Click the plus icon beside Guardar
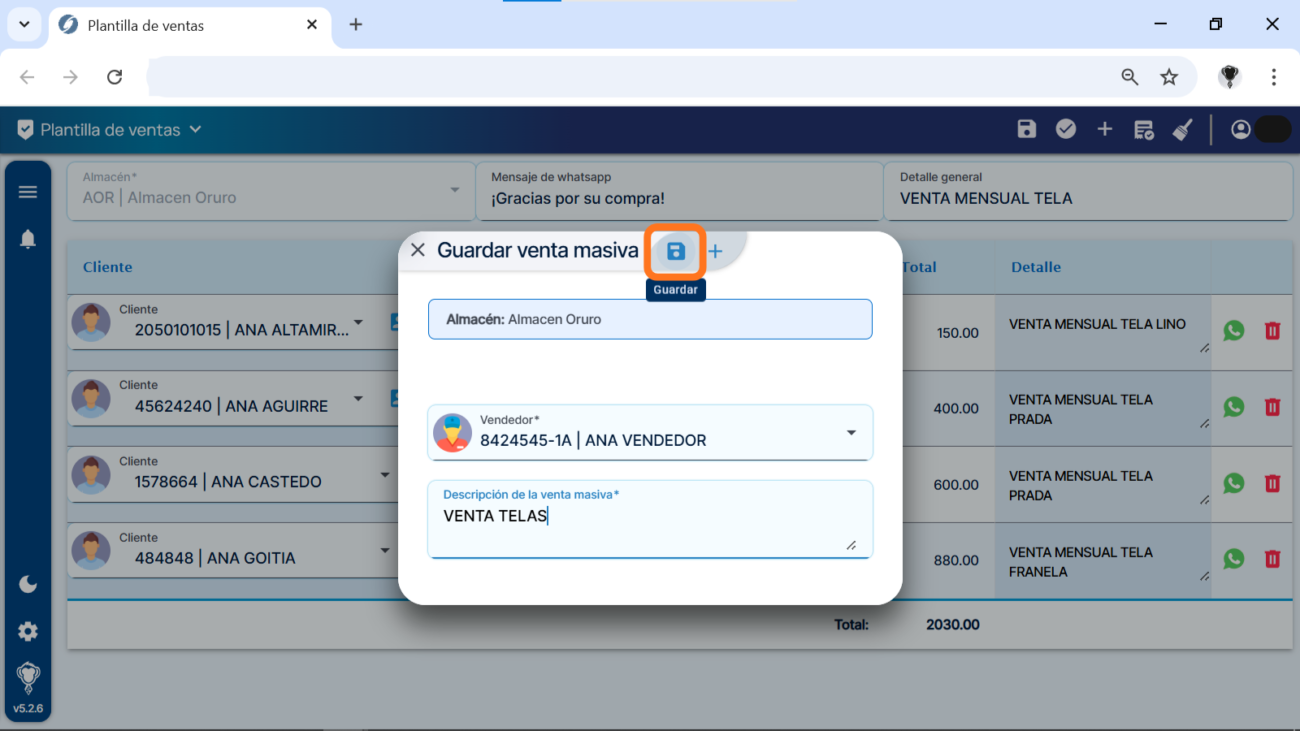 (715, 252)
